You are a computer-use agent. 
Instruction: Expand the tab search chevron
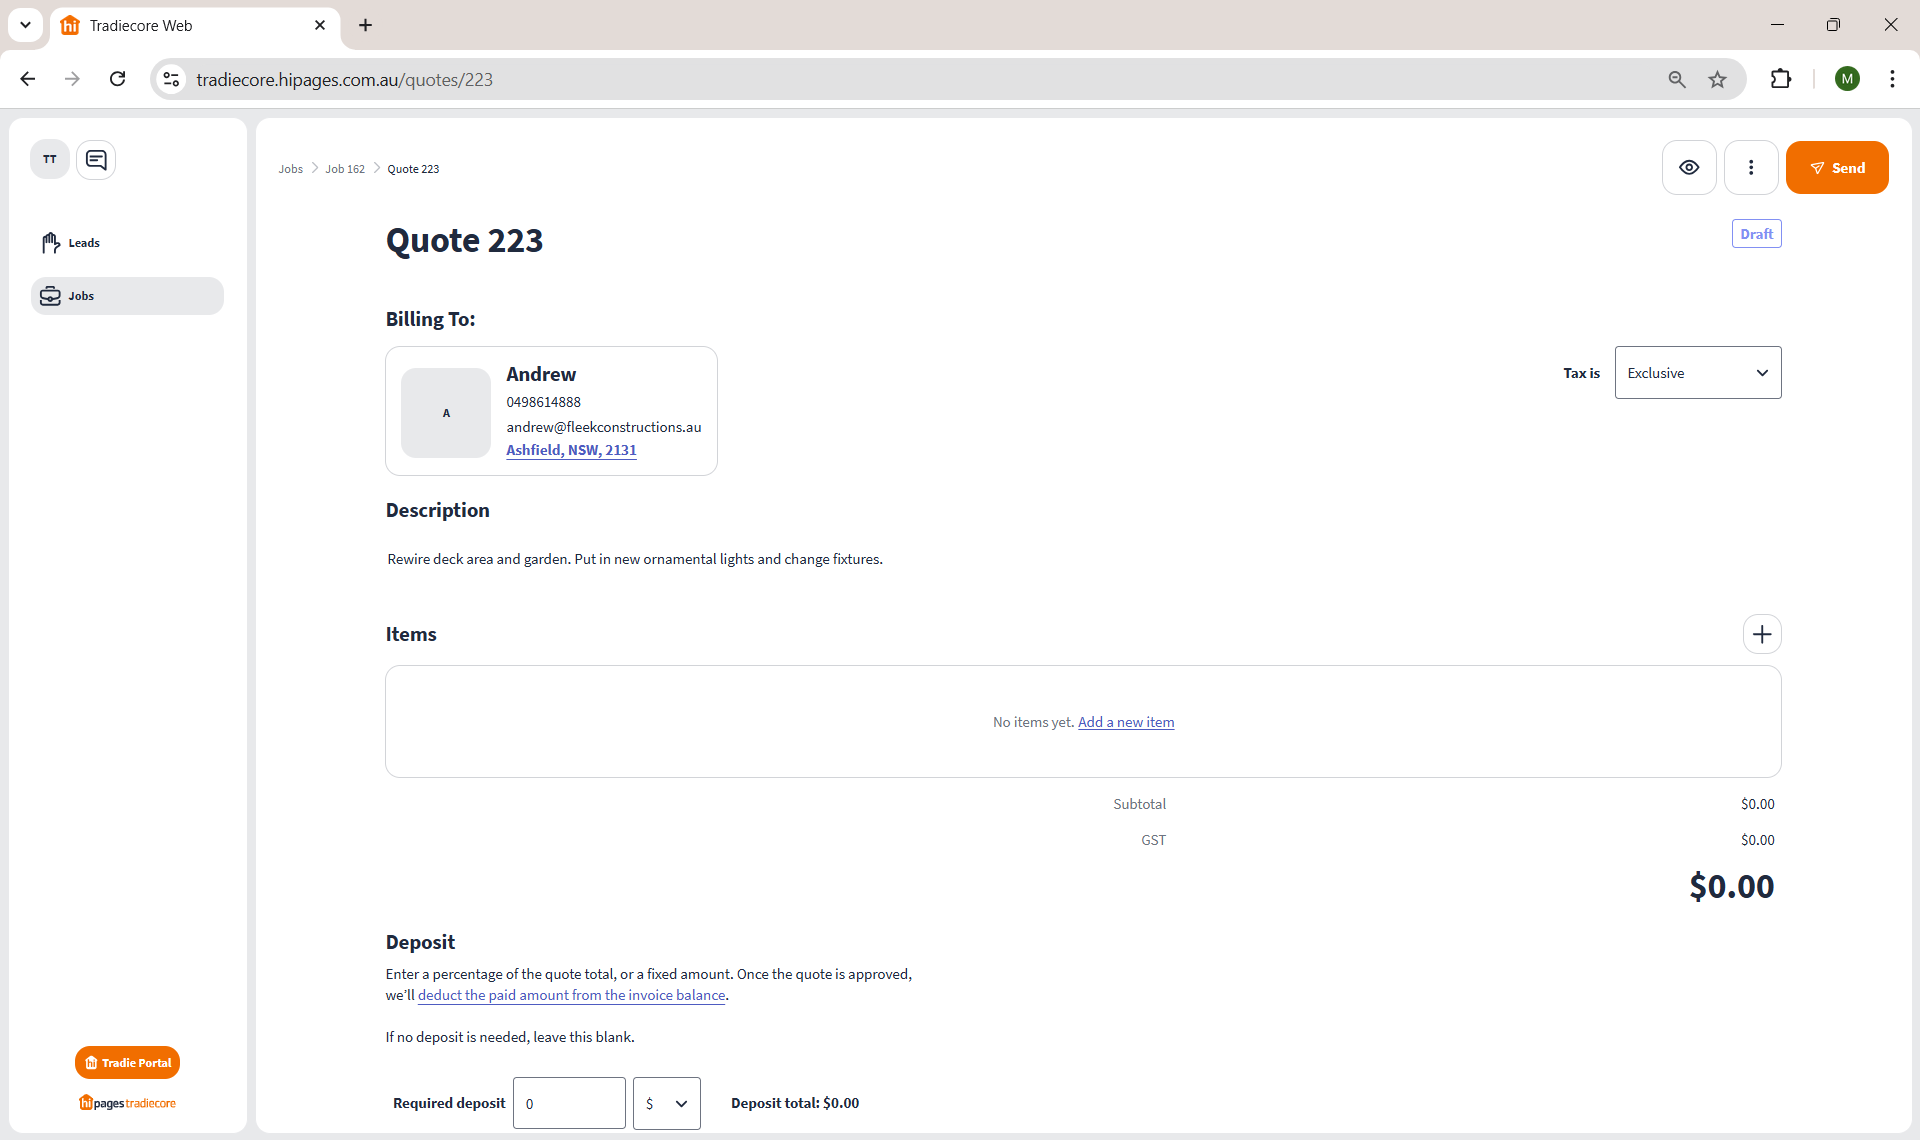(x=25, y=25)
